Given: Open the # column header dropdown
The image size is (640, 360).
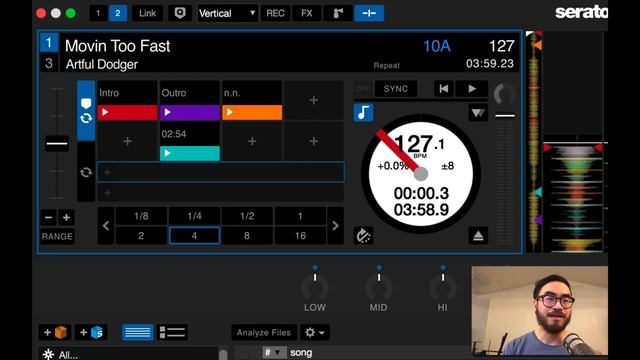Looking at the screenshot, I should point(274,352).
